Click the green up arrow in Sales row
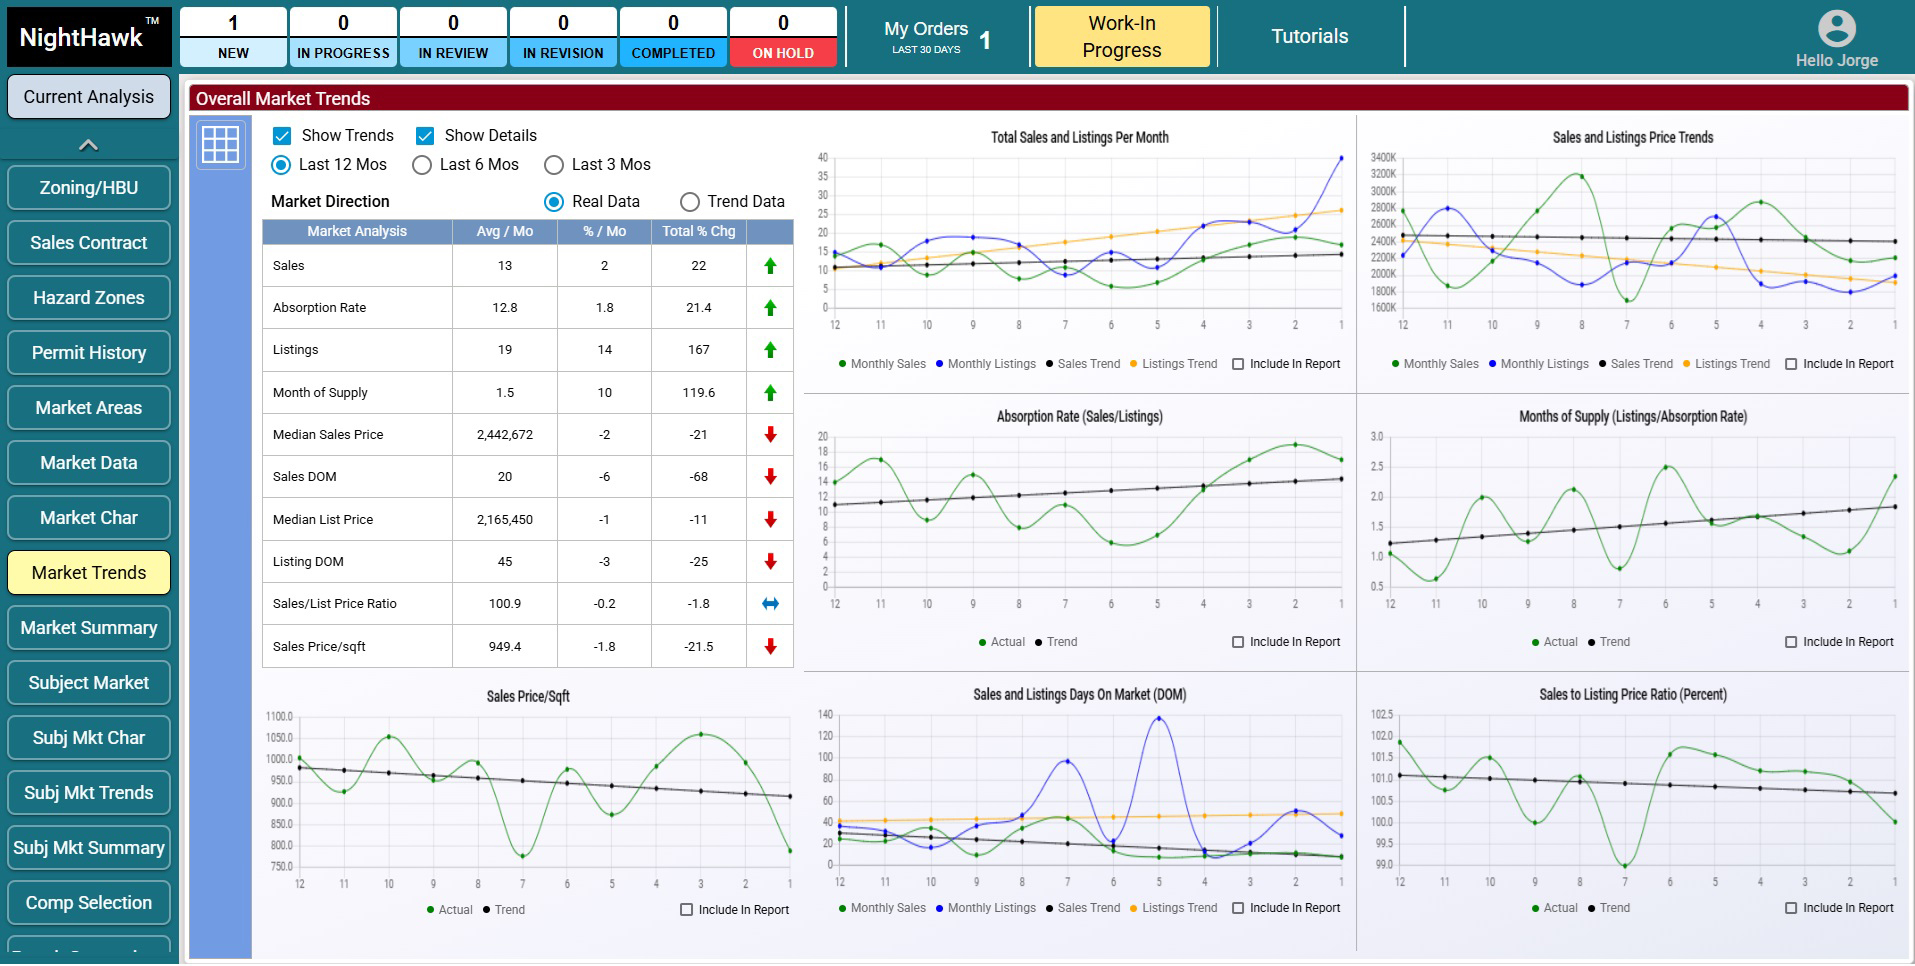Image resolution: width=1915 pixels, height=966 pixels. coord(770,266)
